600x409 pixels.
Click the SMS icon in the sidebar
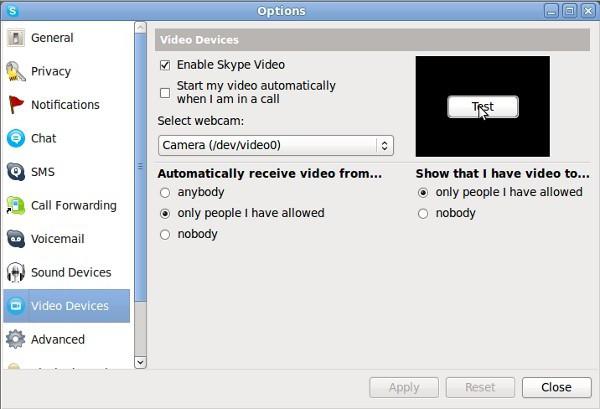(x=16, y=171)
